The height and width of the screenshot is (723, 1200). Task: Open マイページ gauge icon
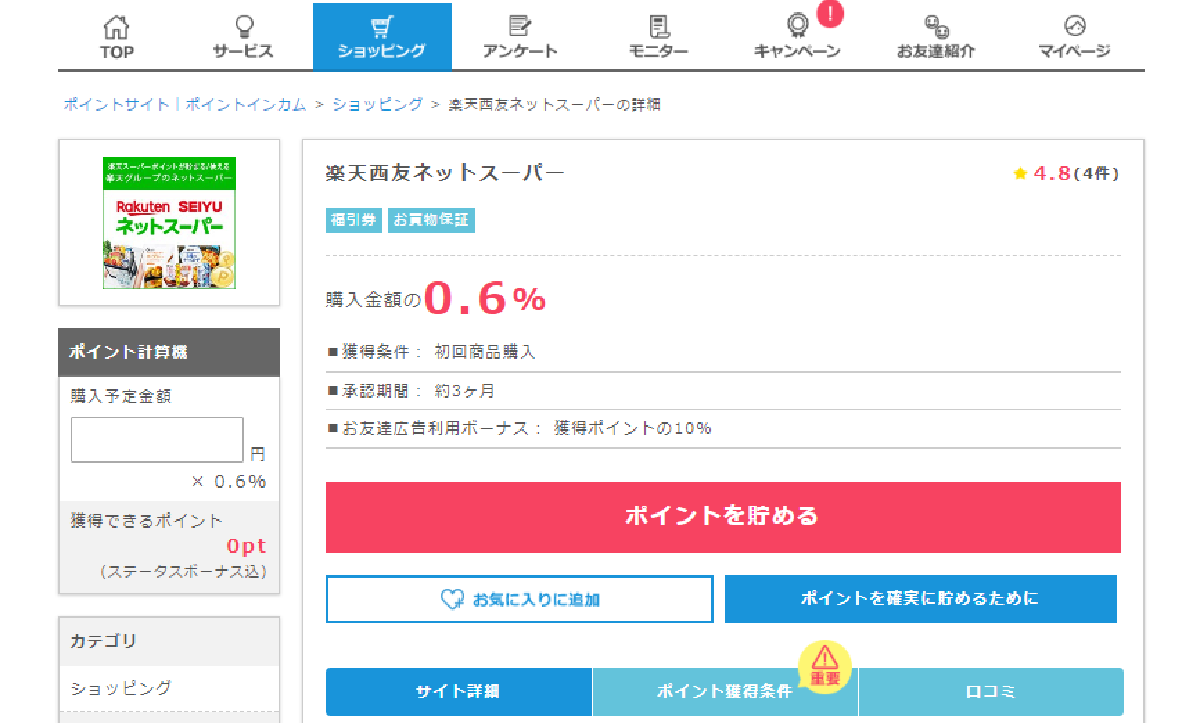(1074, 26)
